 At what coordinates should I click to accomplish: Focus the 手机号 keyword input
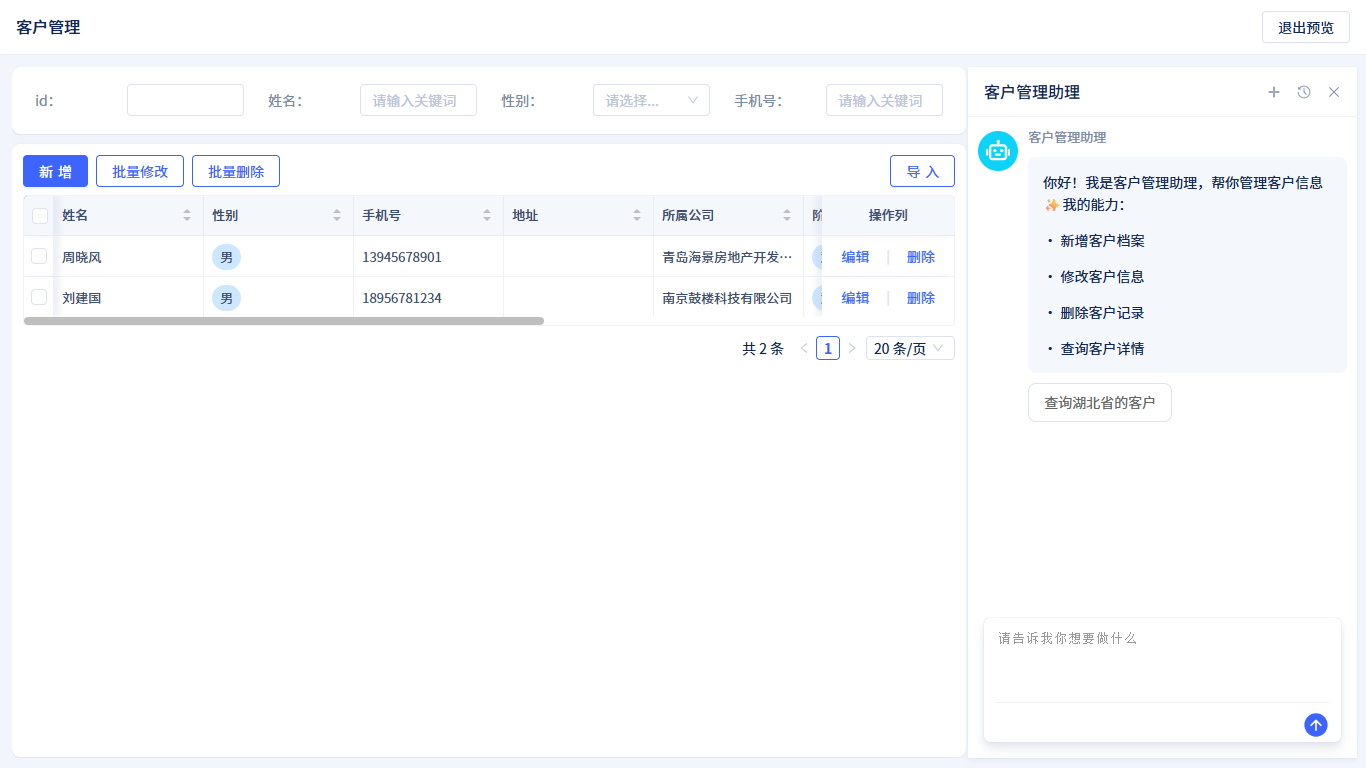[884, 100]
